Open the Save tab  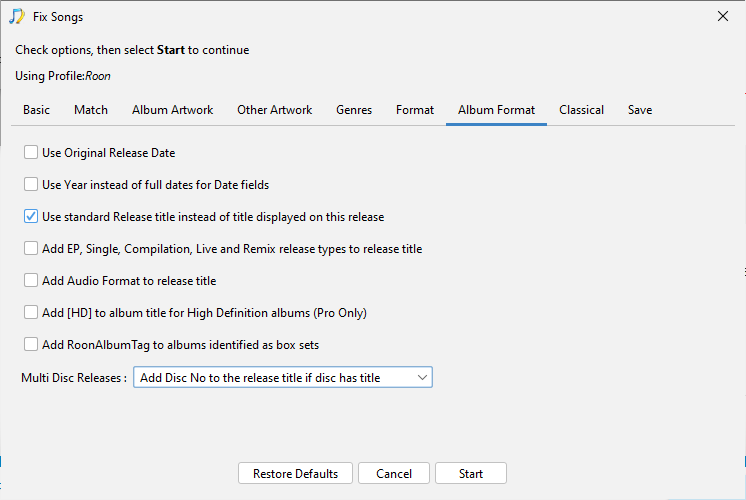(640, 110)
